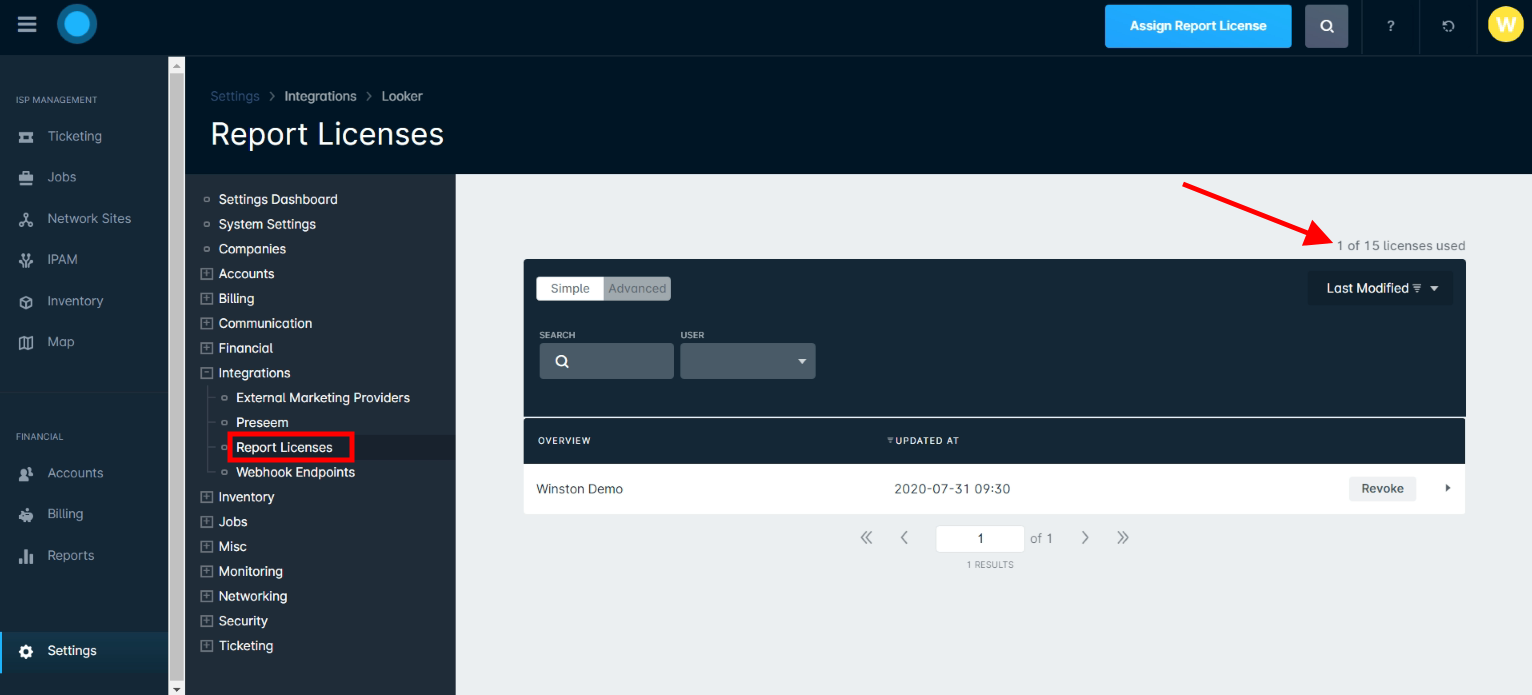This screenshot has height=695, width=1532.
Task: Go to previous page chevron
Action: click(904, 538)
